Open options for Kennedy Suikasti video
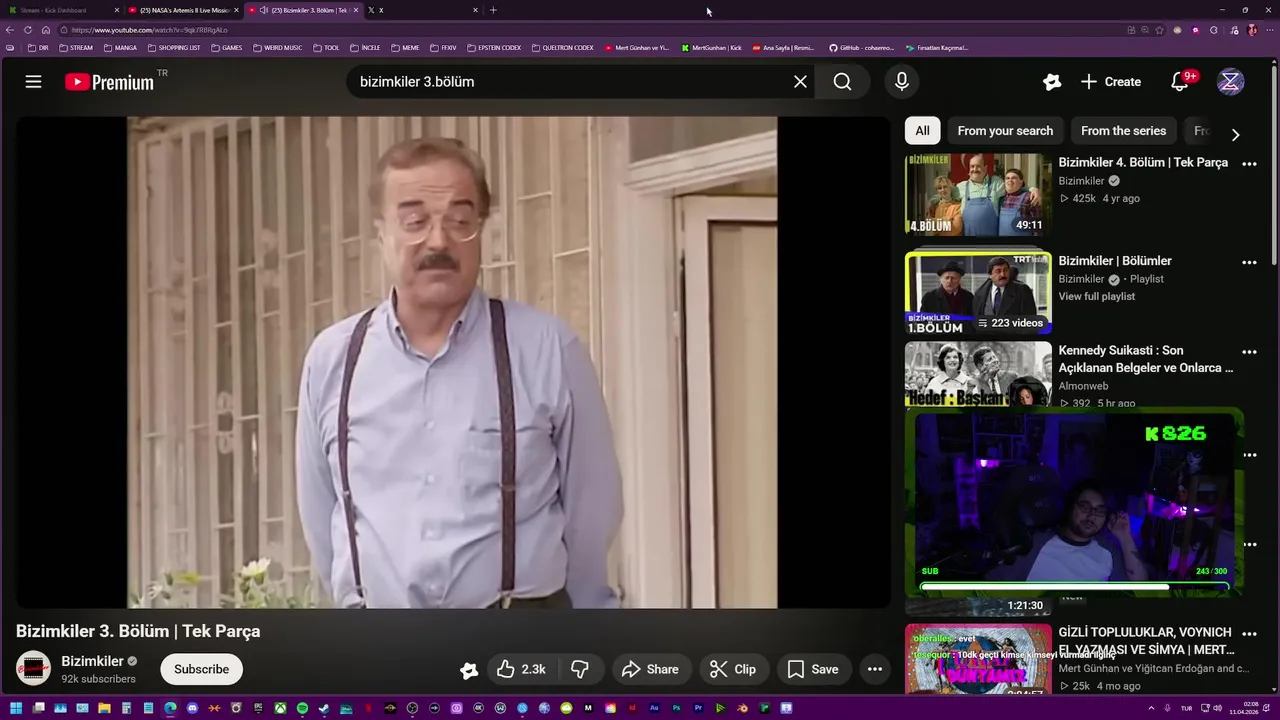The height and width of the screenshot is (720, 1280). point(1249,352)
